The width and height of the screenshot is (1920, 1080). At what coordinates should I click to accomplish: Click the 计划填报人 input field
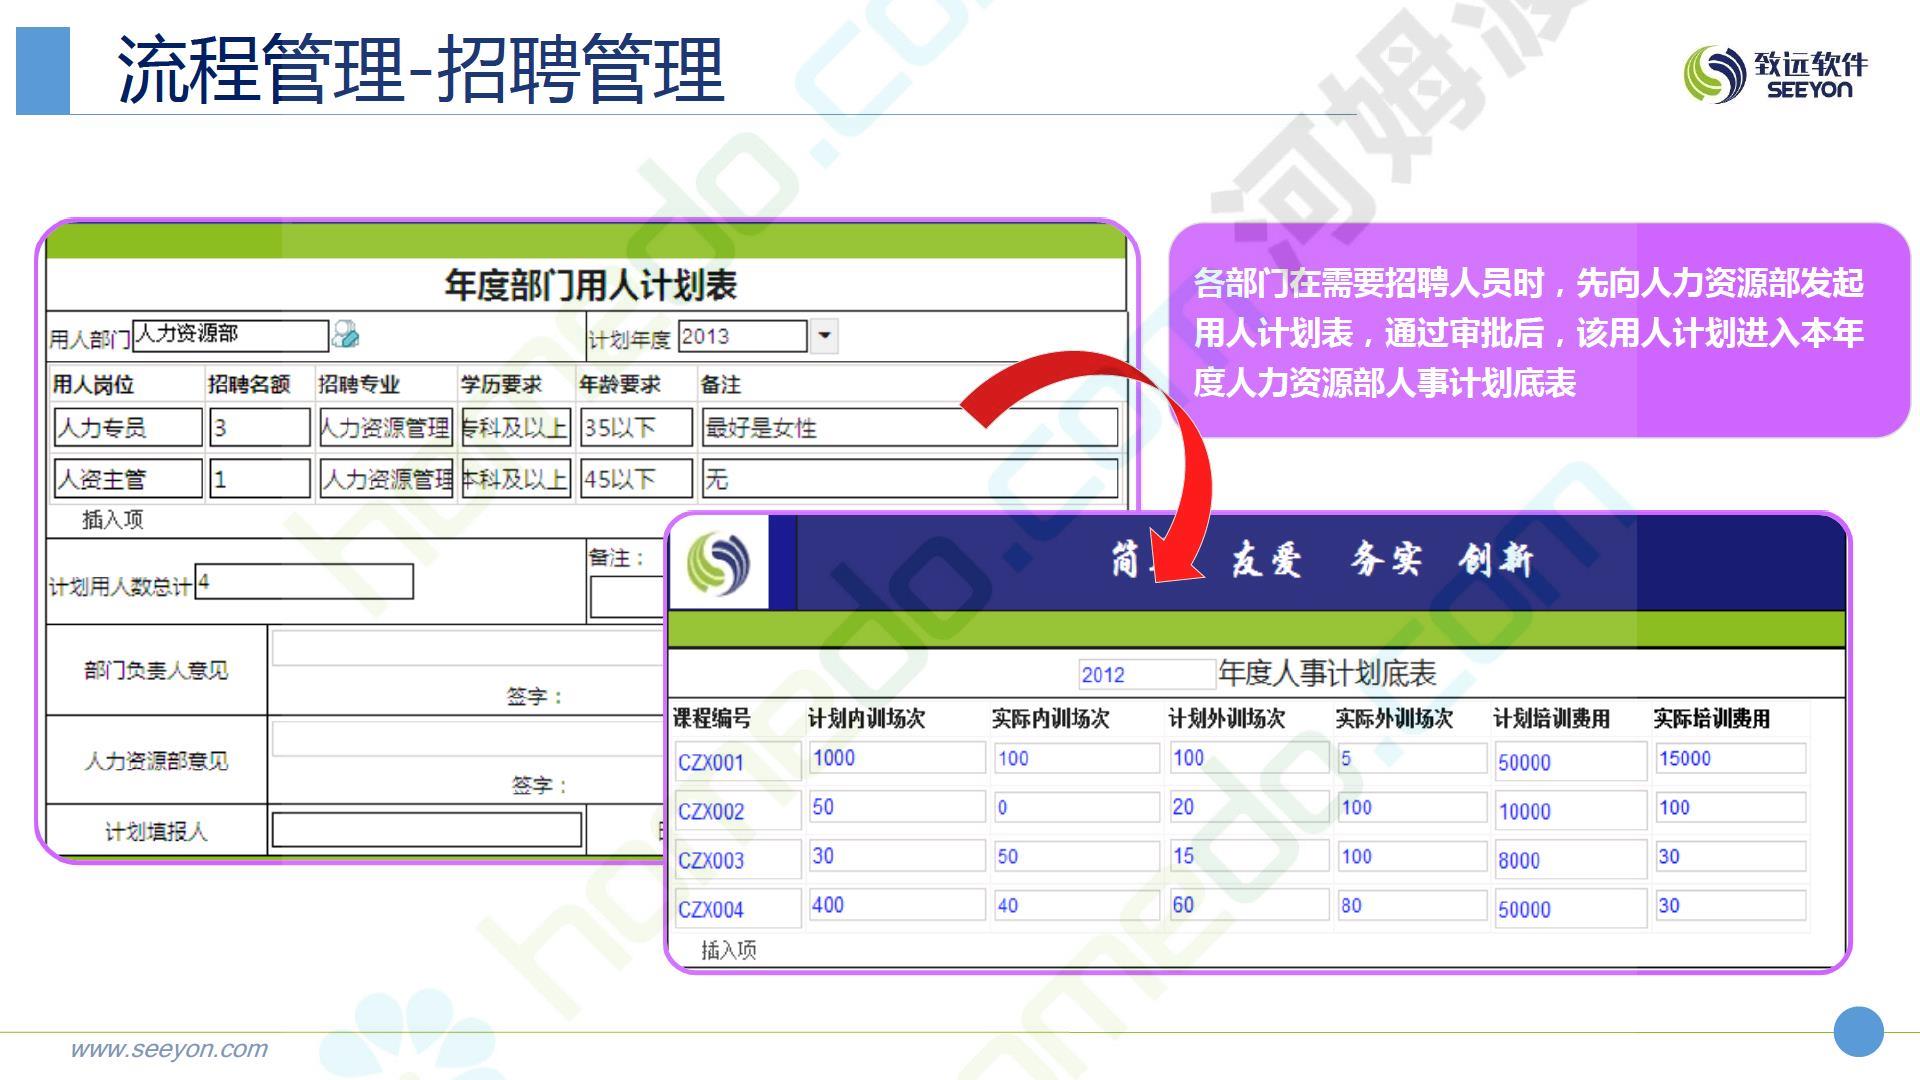pyautogui.click(x=427, y=830)
